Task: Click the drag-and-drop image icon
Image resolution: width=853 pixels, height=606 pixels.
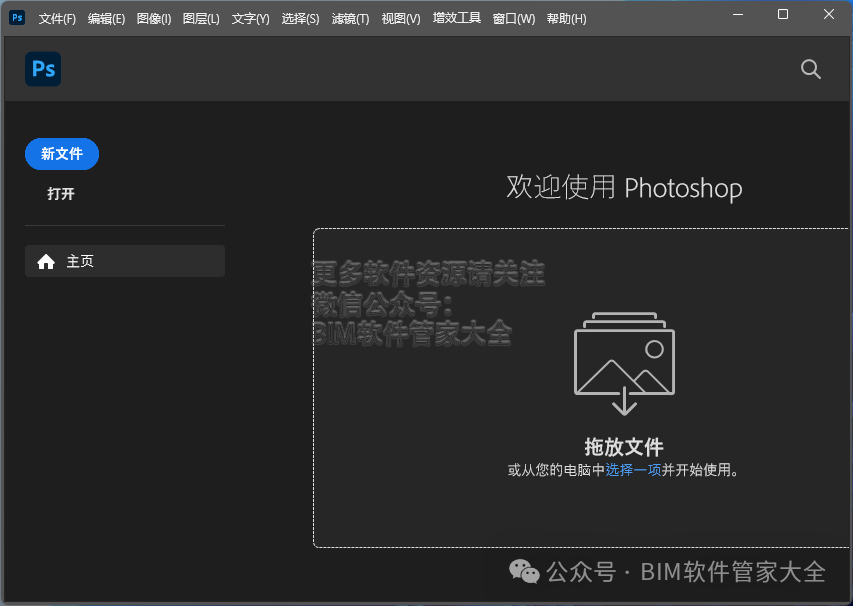Action: (x=625, y=363)
